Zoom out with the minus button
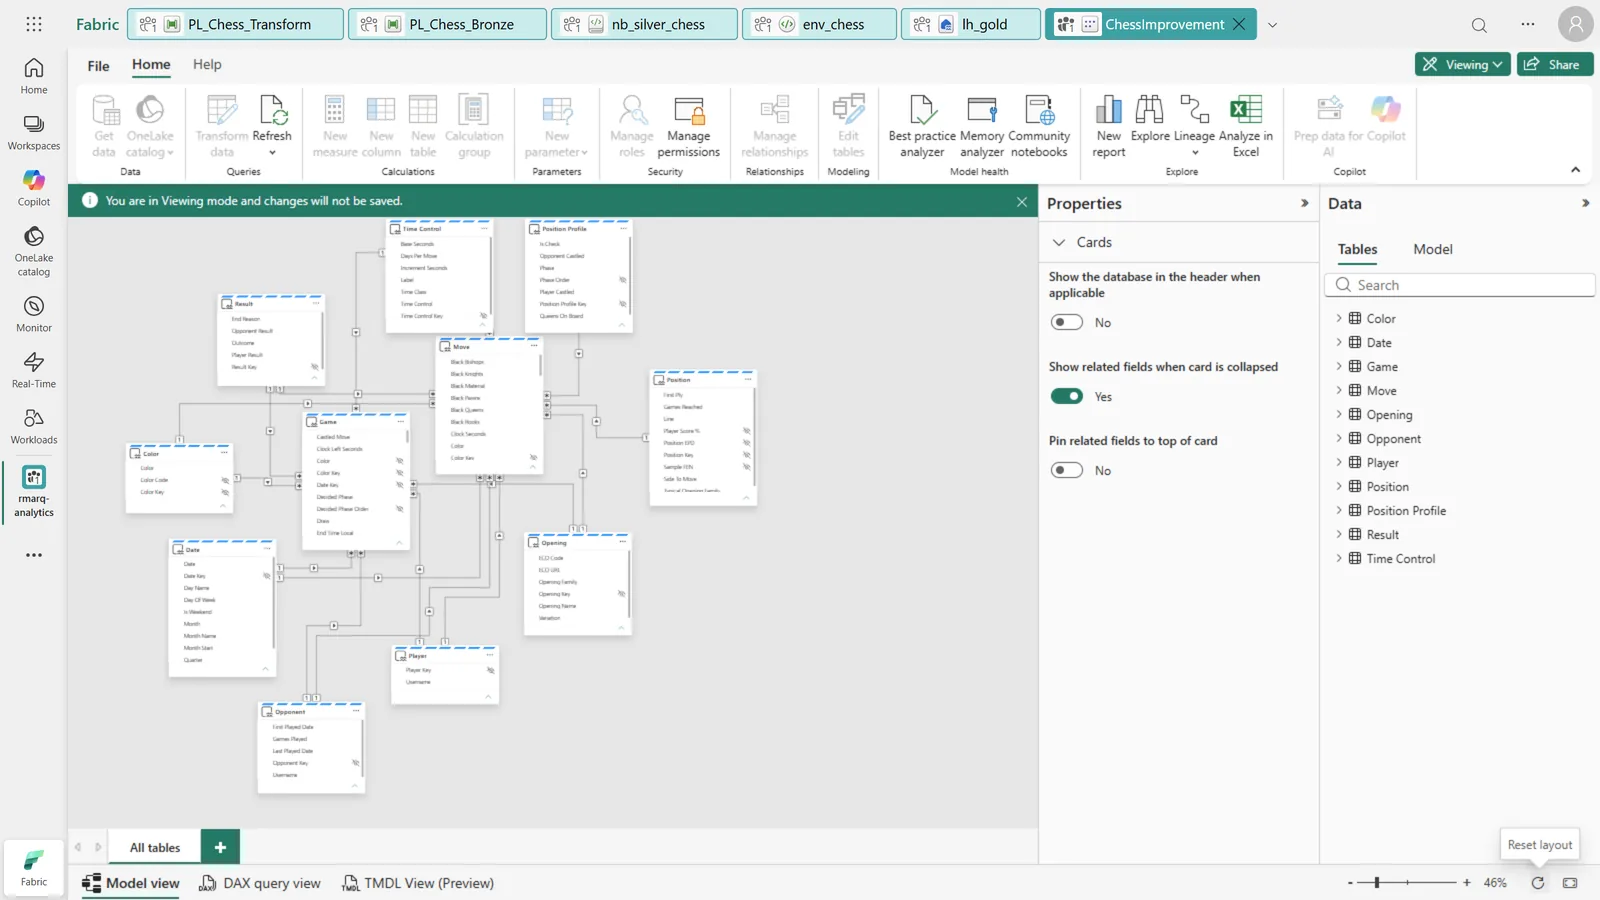The image size is (1600, 900). click(x=1350, y=883)
